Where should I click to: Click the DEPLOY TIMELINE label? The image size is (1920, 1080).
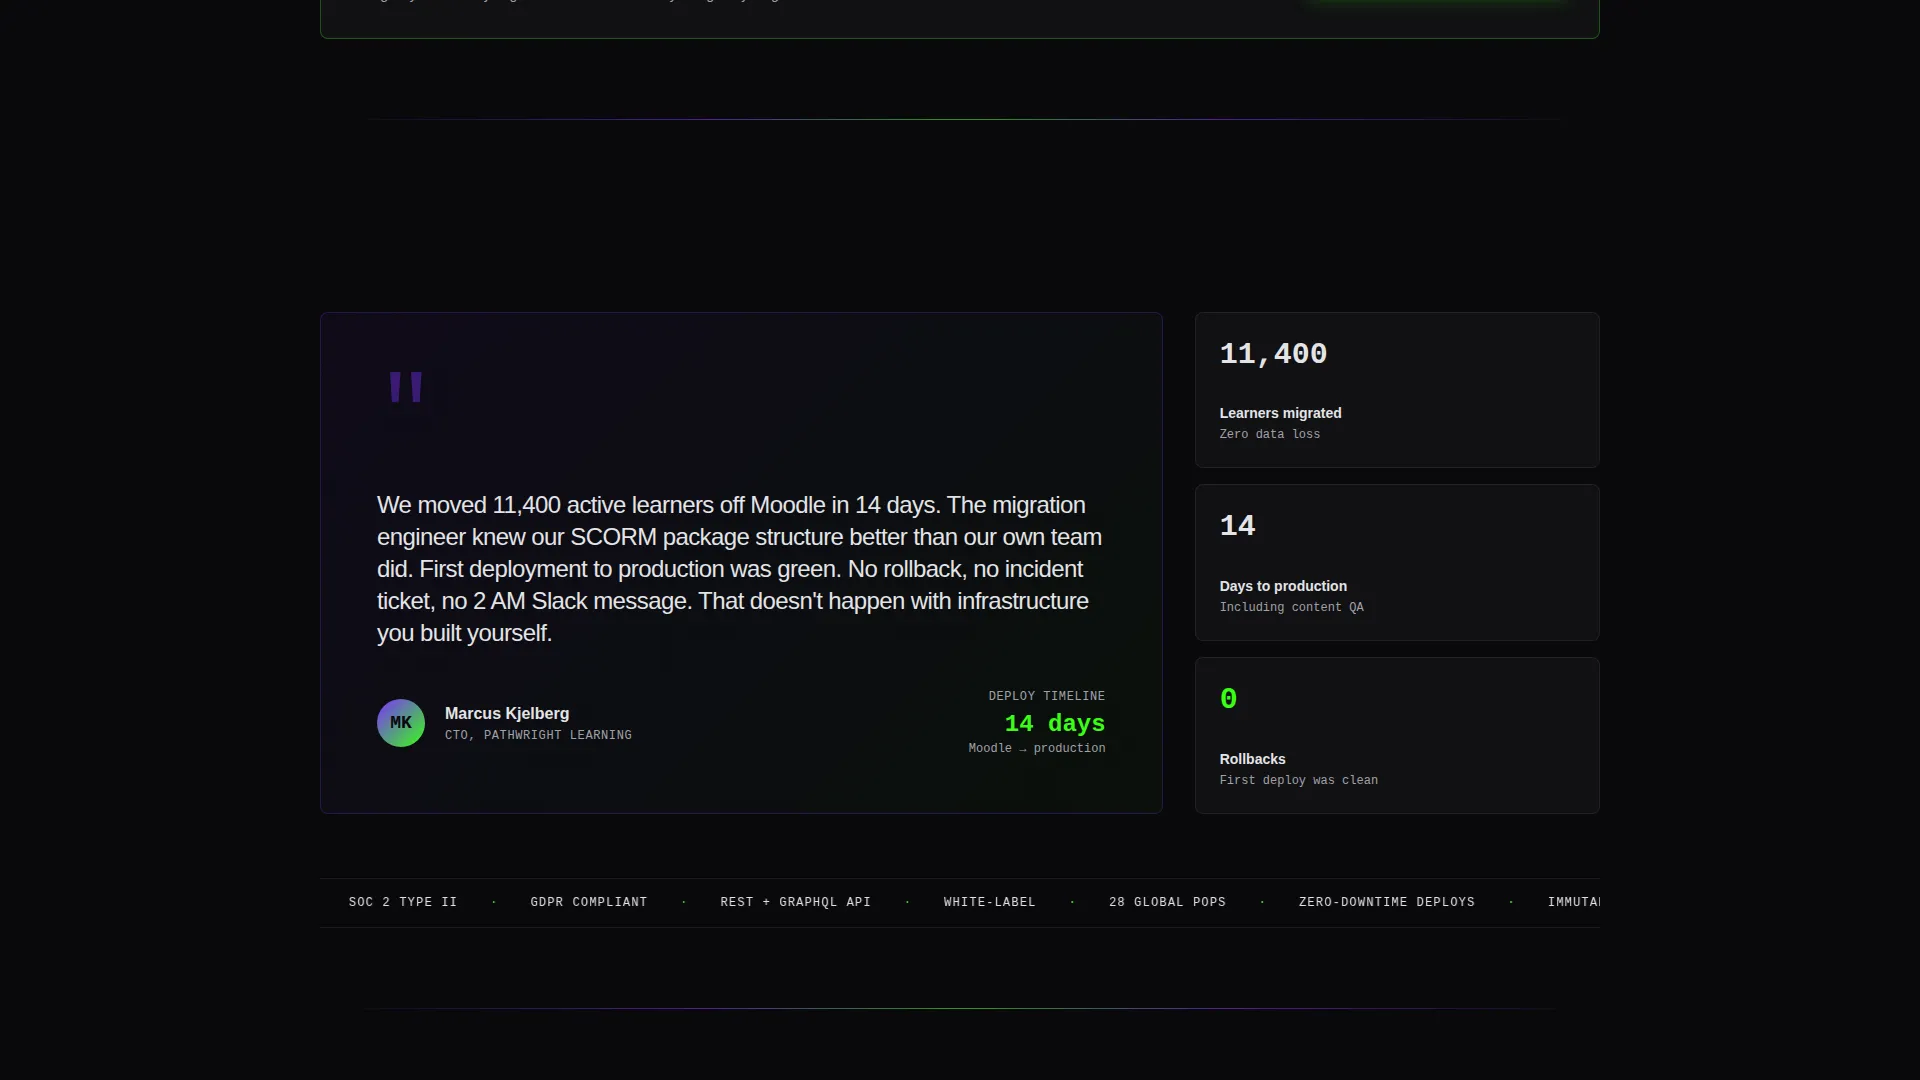pos(1047,696)
